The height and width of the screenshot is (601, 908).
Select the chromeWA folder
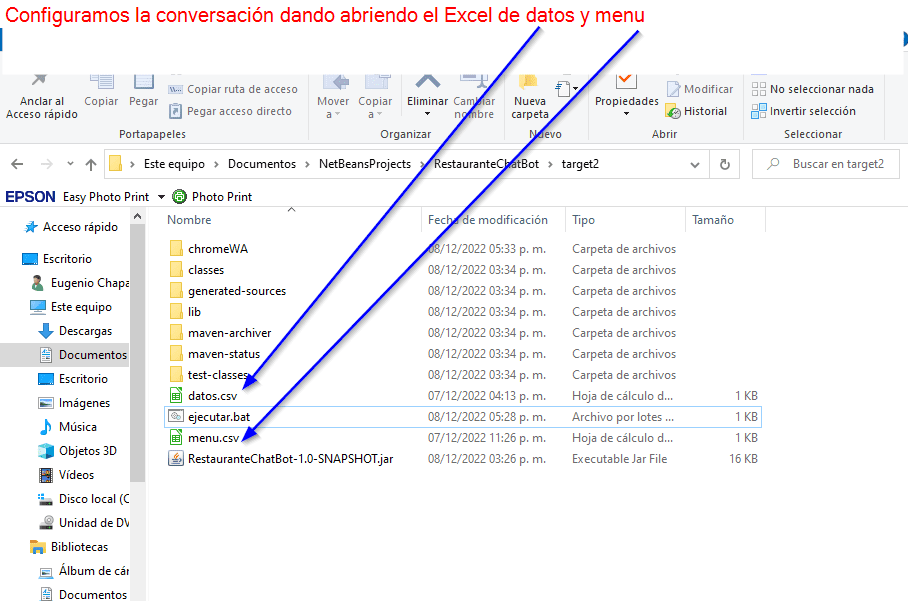click(218, 249)
